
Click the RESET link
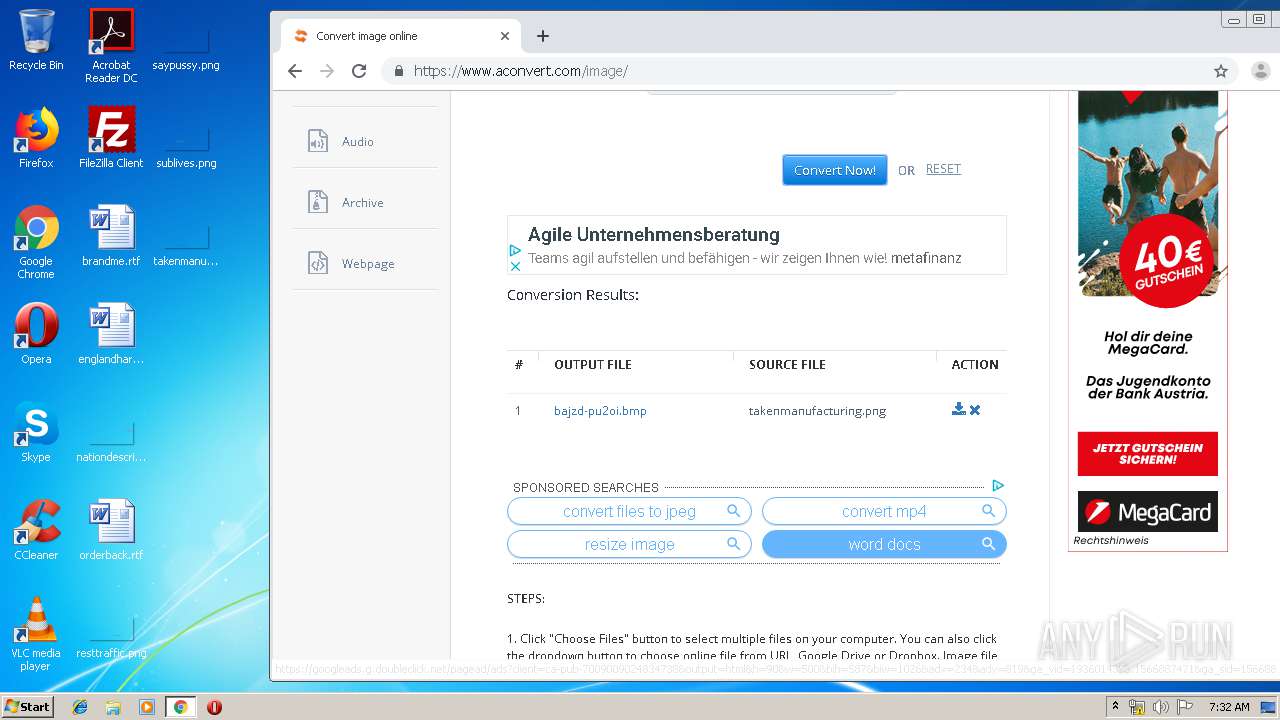pyautogui.click(x=943, y=169)
